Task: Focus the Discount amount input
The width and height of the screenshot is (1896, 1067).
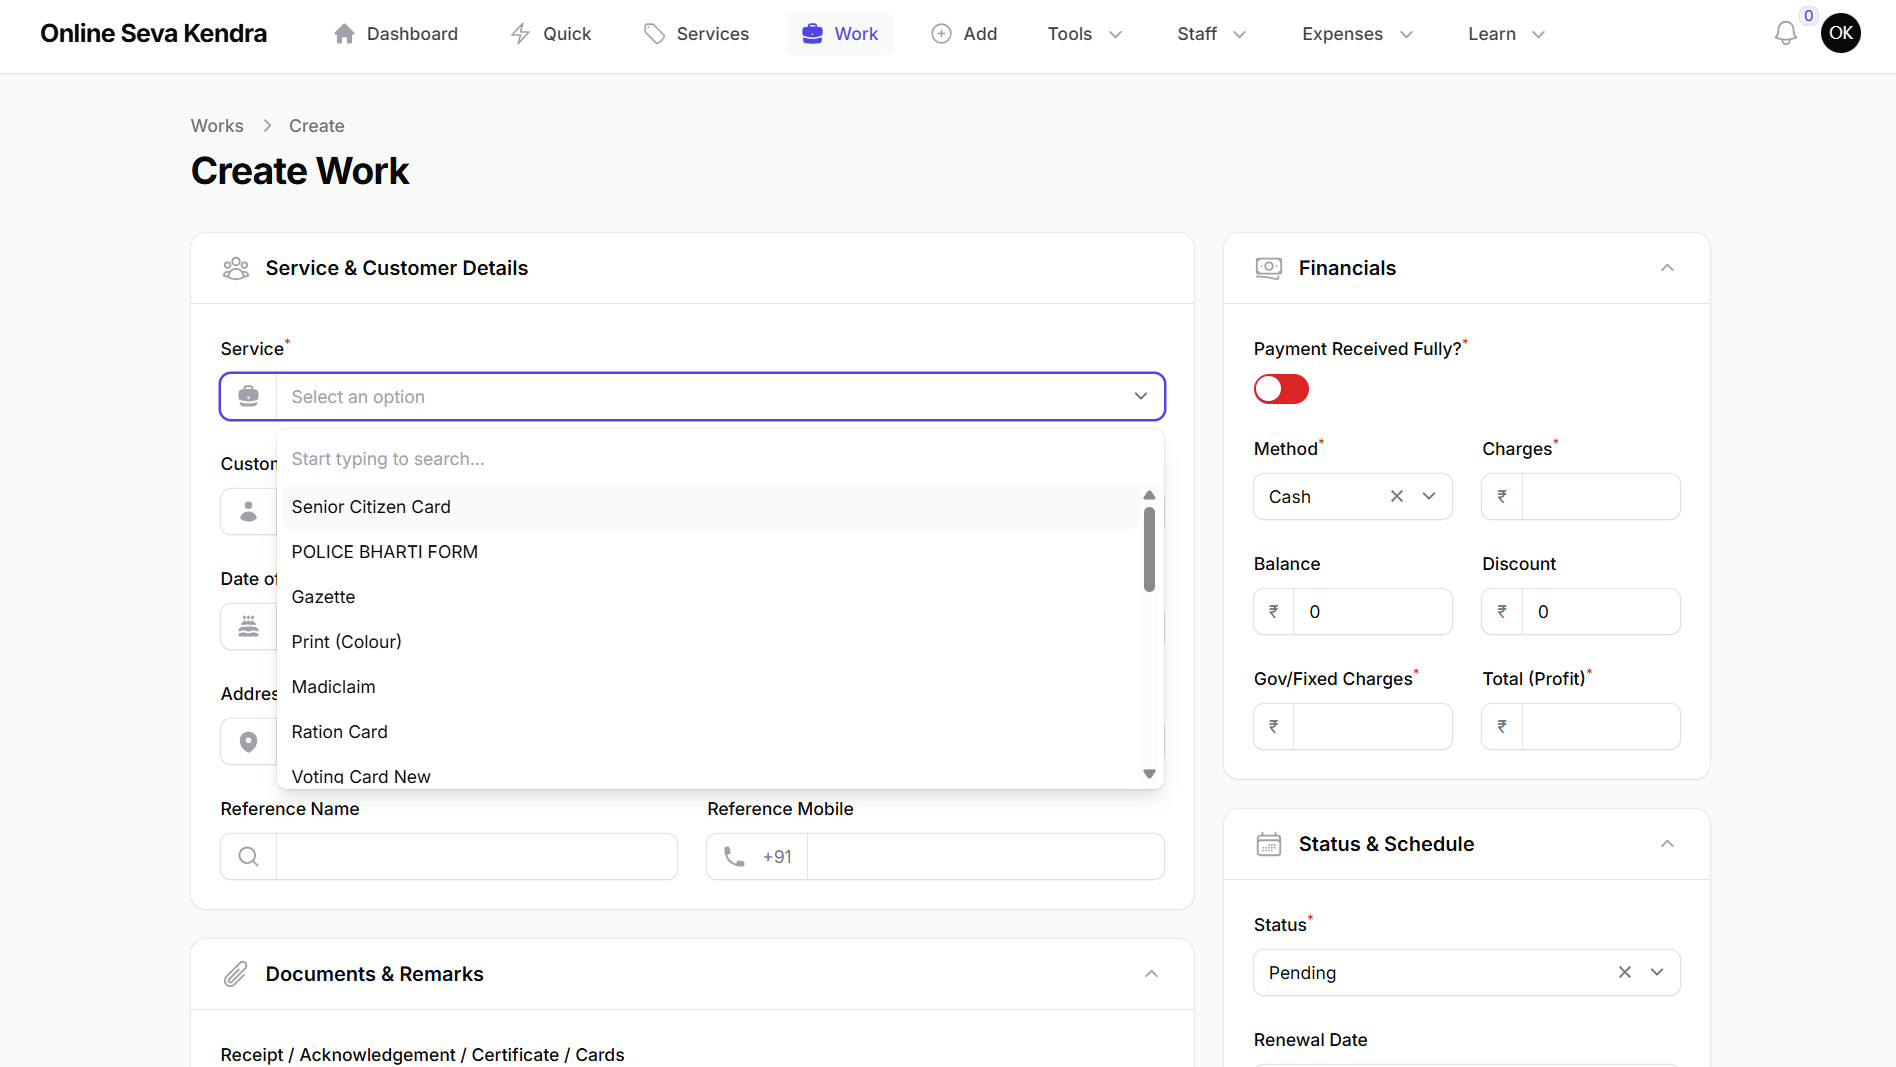Action: pyautogui.click(x=1600, y=612)
